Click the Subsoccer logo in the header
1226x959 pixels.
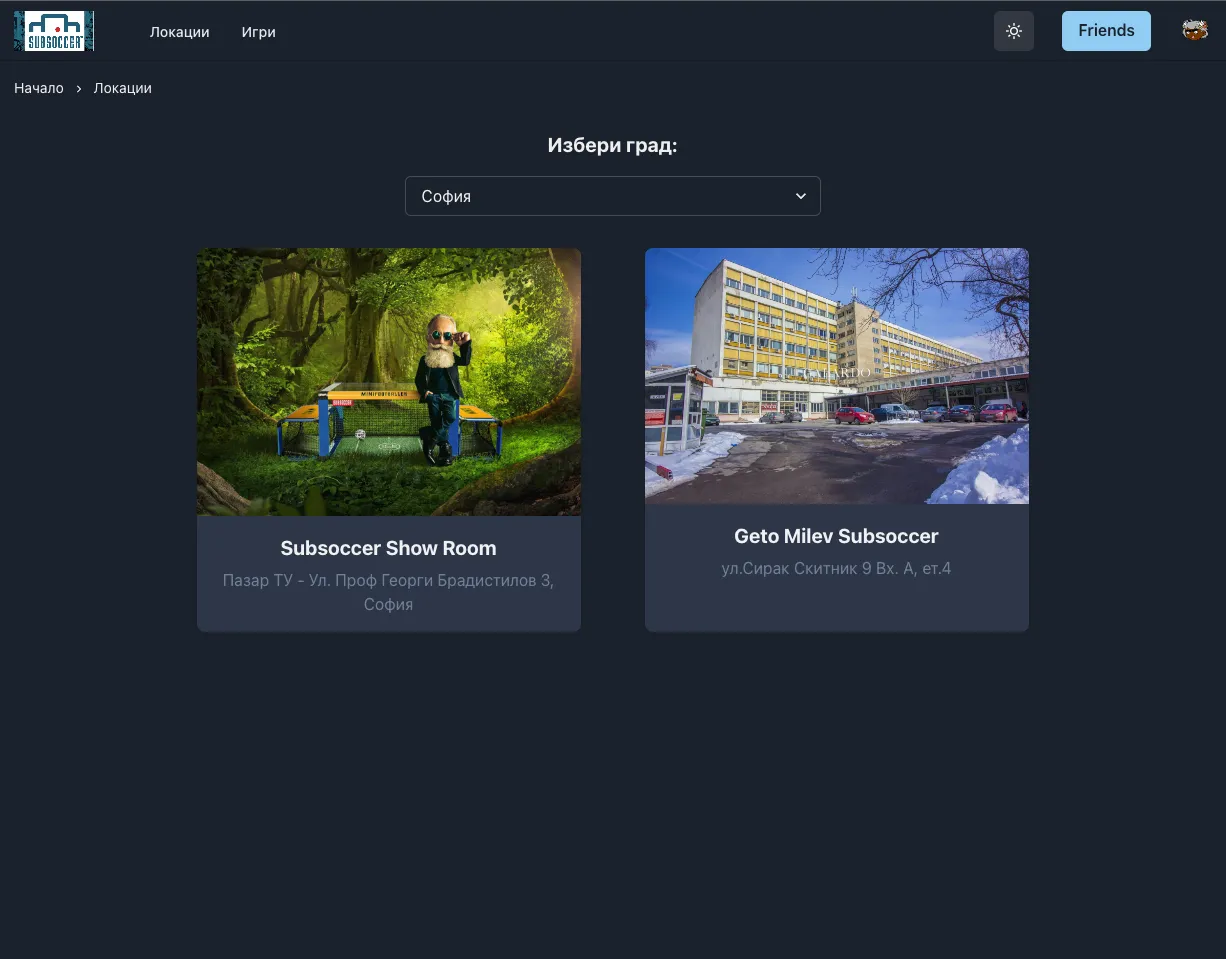click(x=54, y=31)
